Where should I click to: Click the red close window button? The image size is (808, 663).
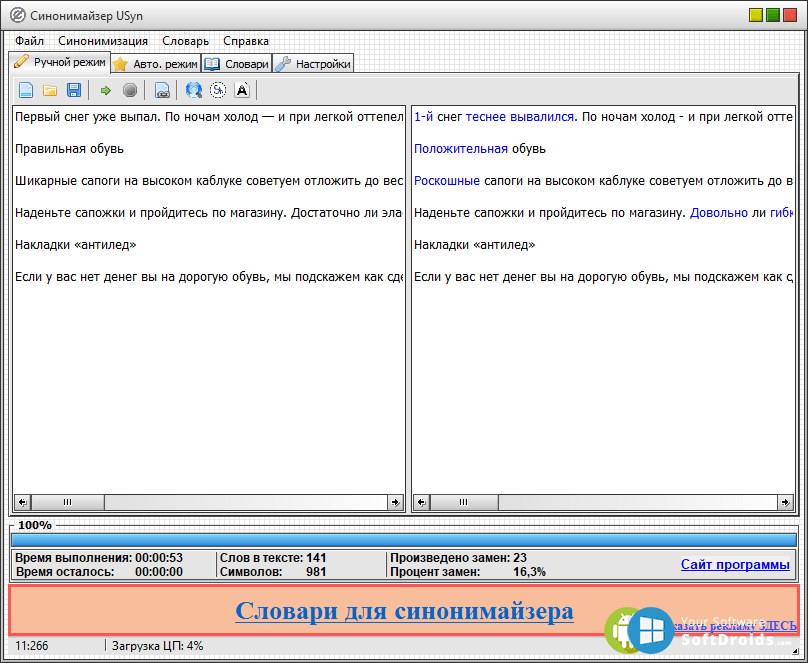click(x=790, y=15)
